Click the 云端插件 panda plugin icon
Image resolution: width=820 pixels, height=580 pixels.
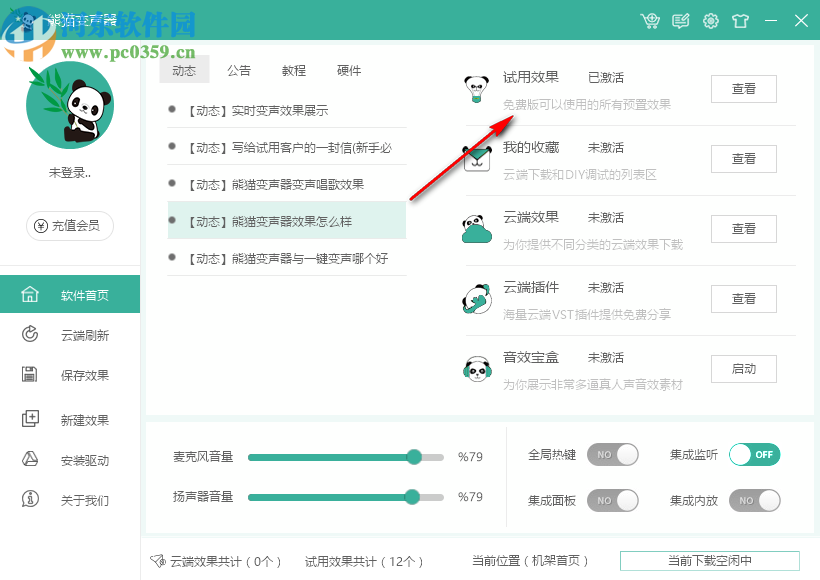(477, 299)
